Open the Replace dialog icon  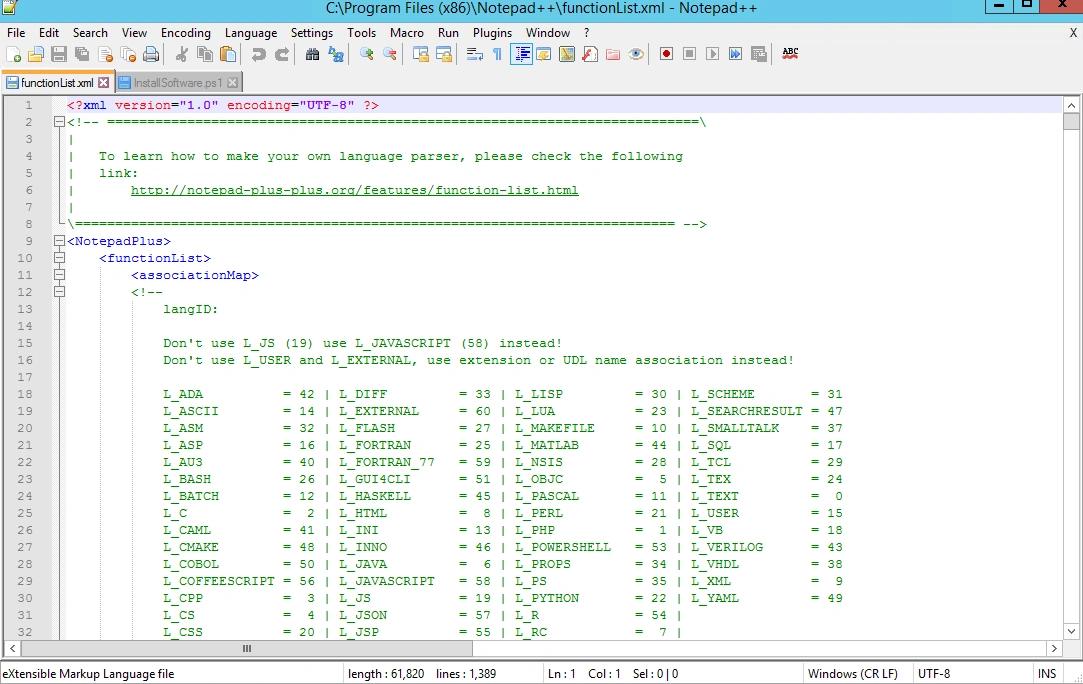(x=336, y=55)
